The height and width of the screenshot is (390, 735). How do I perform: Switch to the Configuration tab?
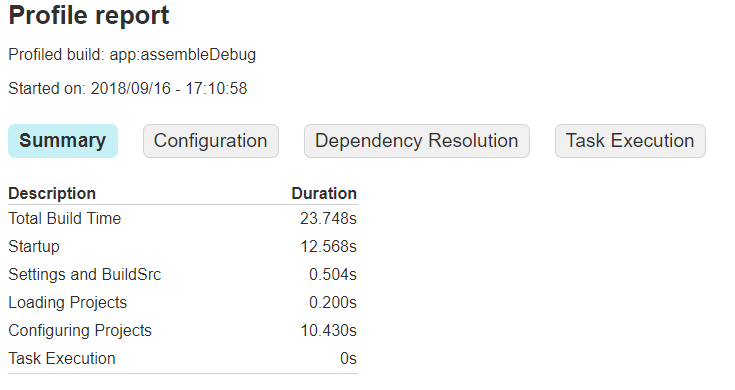tap(211, 141)
